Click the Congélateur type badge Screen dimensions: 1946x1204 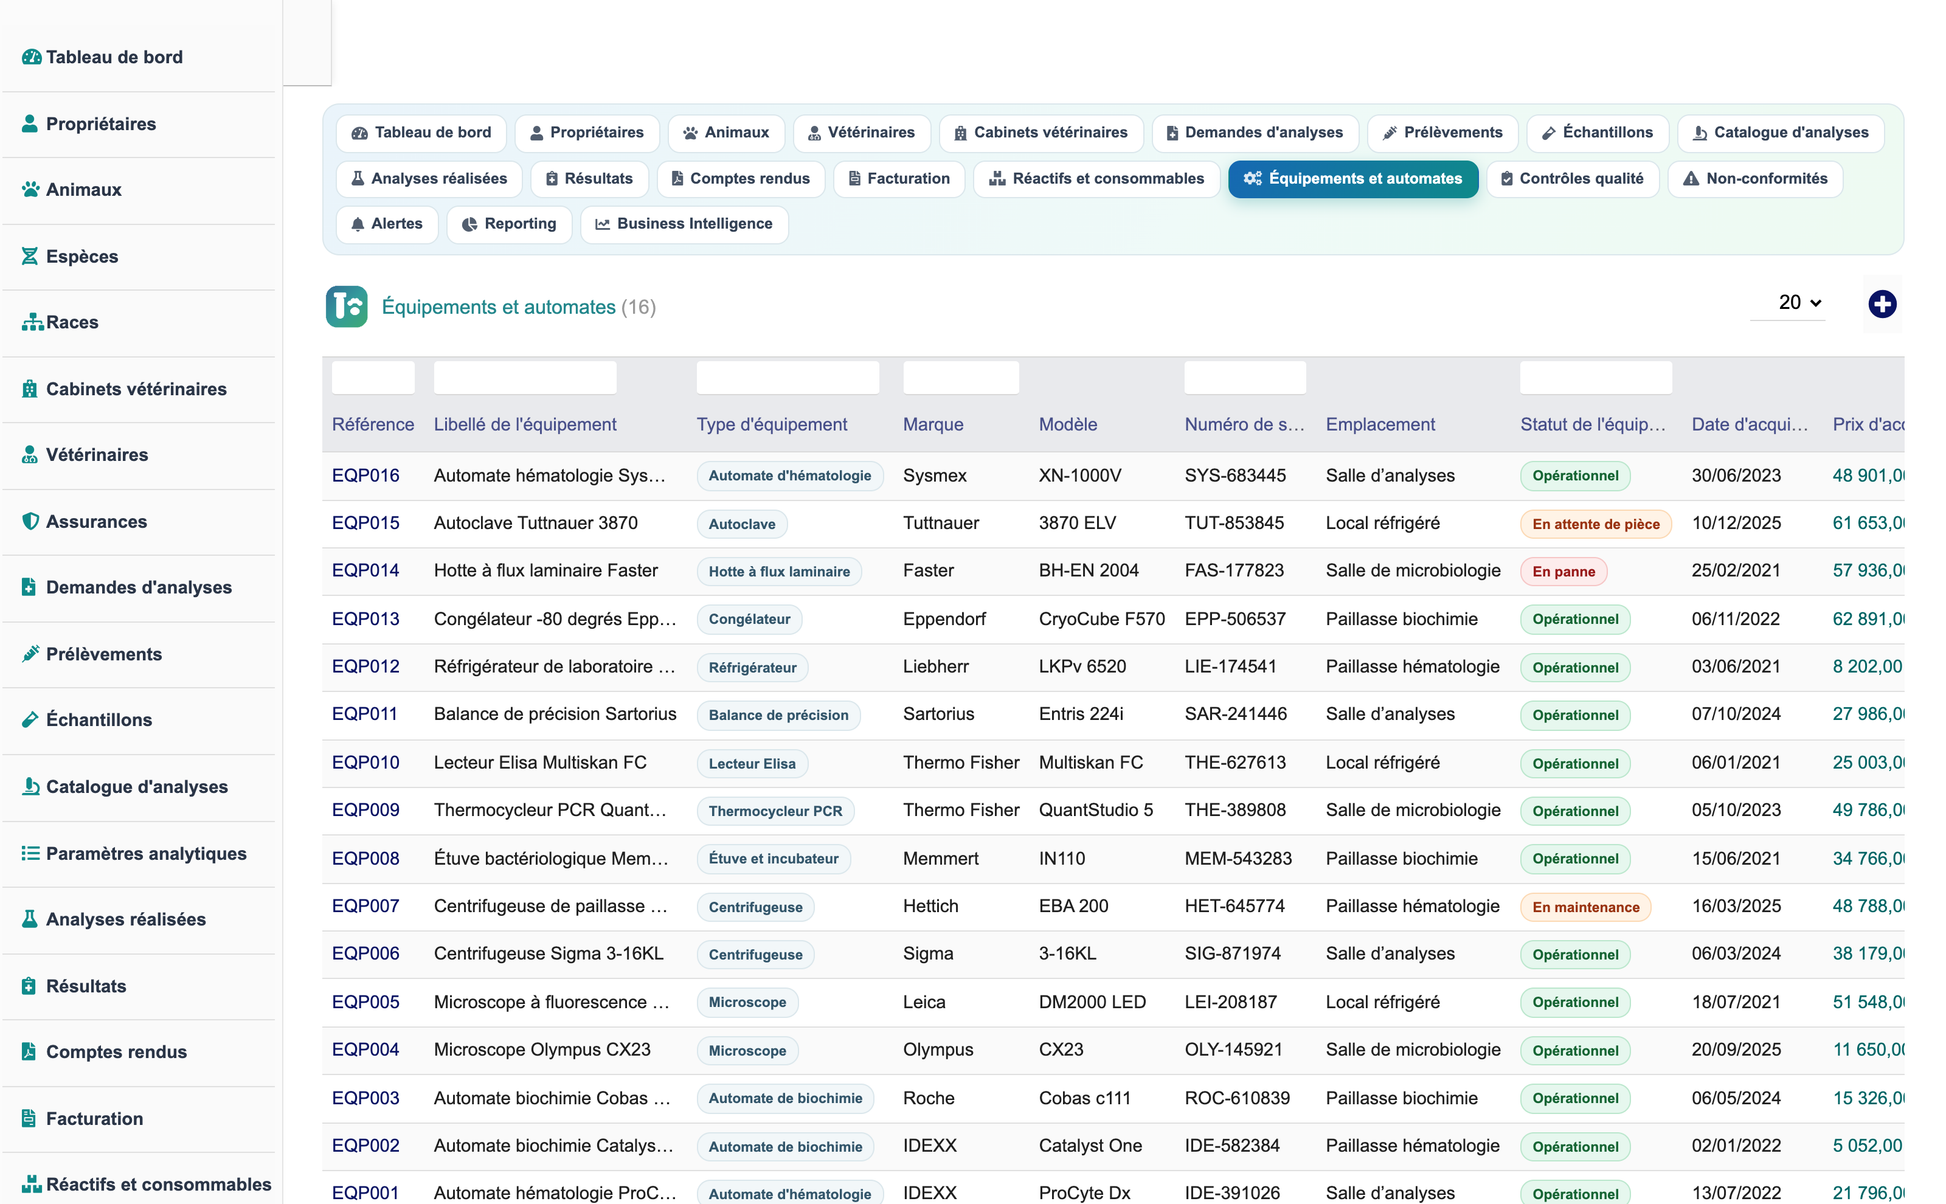(749, 619)
